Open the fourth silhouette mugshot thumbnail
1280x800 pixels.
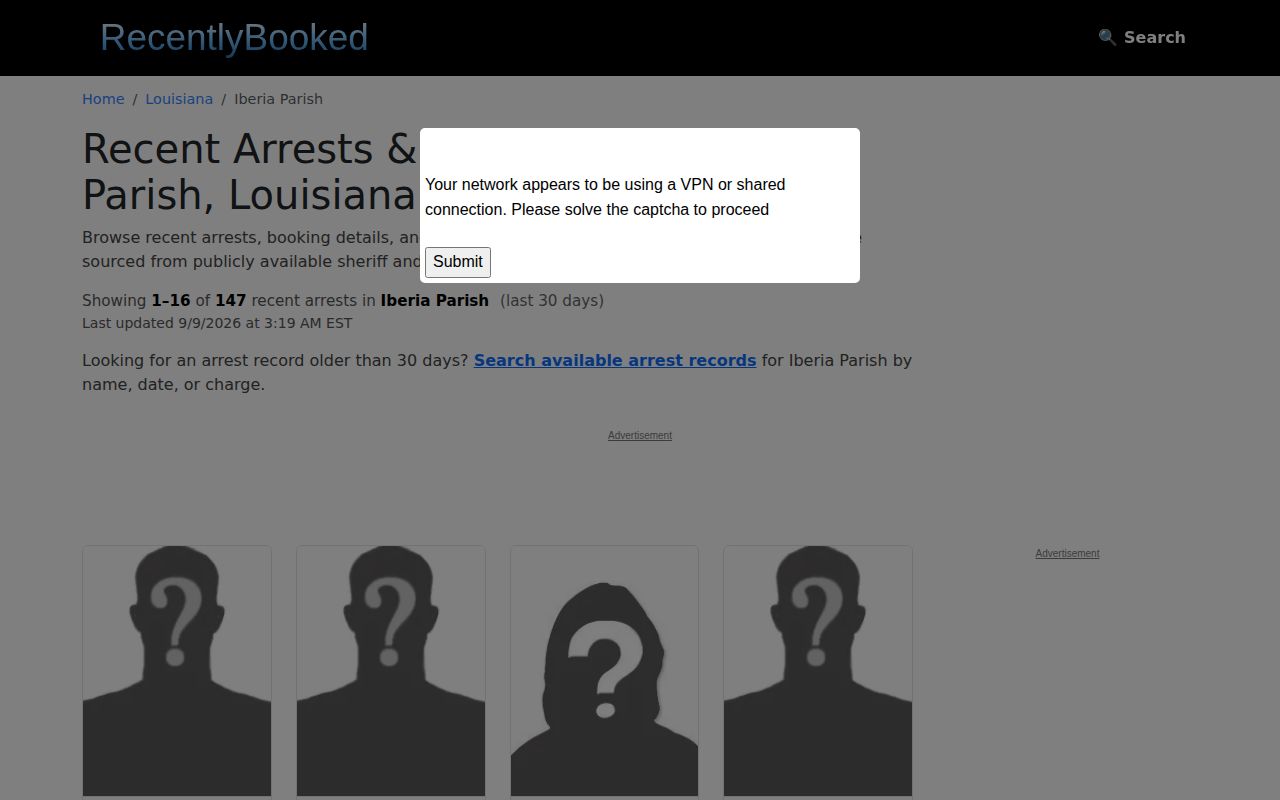point(818,671)
